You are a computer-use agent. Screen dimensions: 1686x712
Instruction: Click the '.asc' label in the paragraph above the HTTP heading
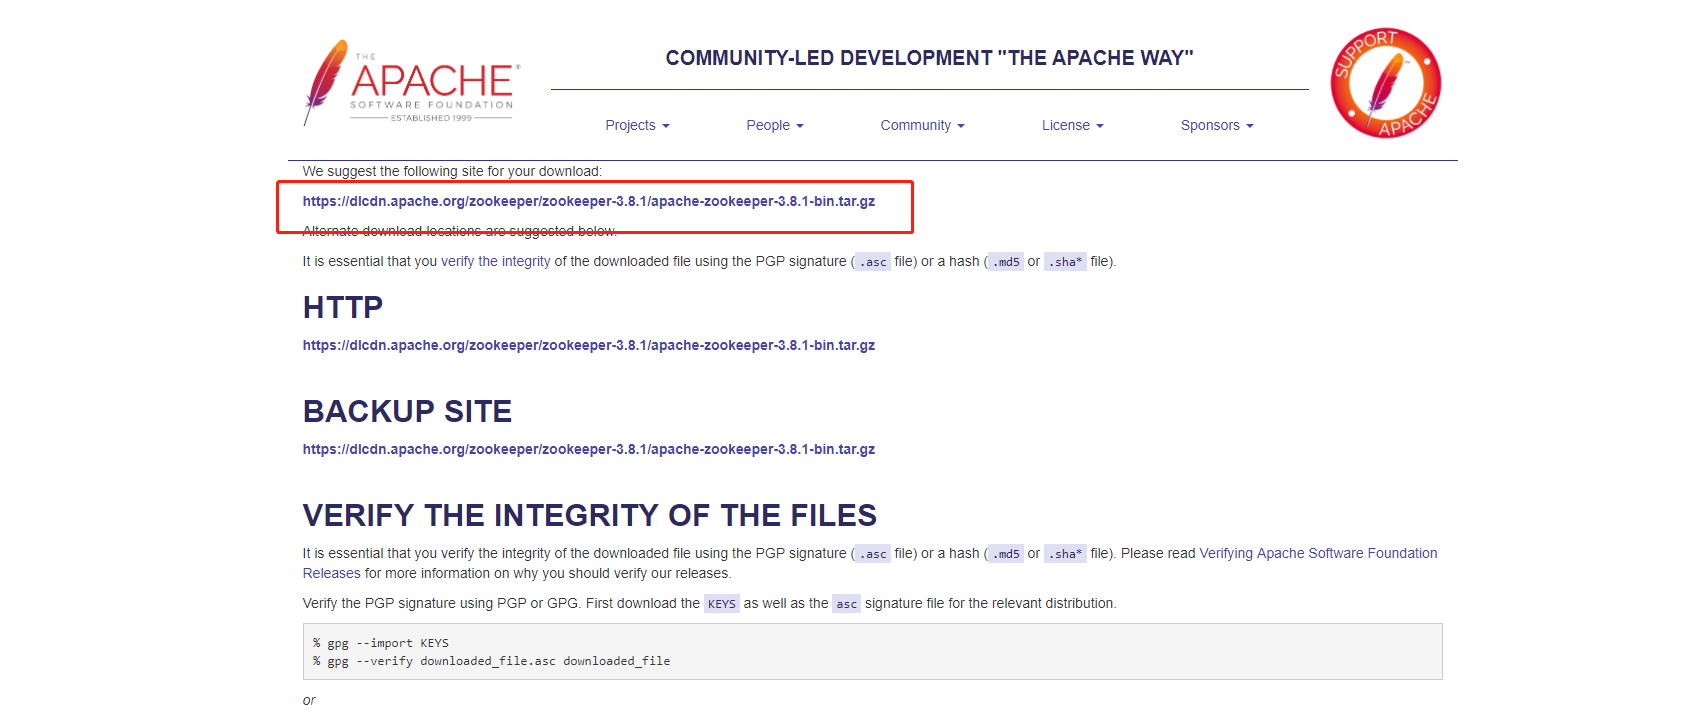pyautogui.click(x=873, y=262)
